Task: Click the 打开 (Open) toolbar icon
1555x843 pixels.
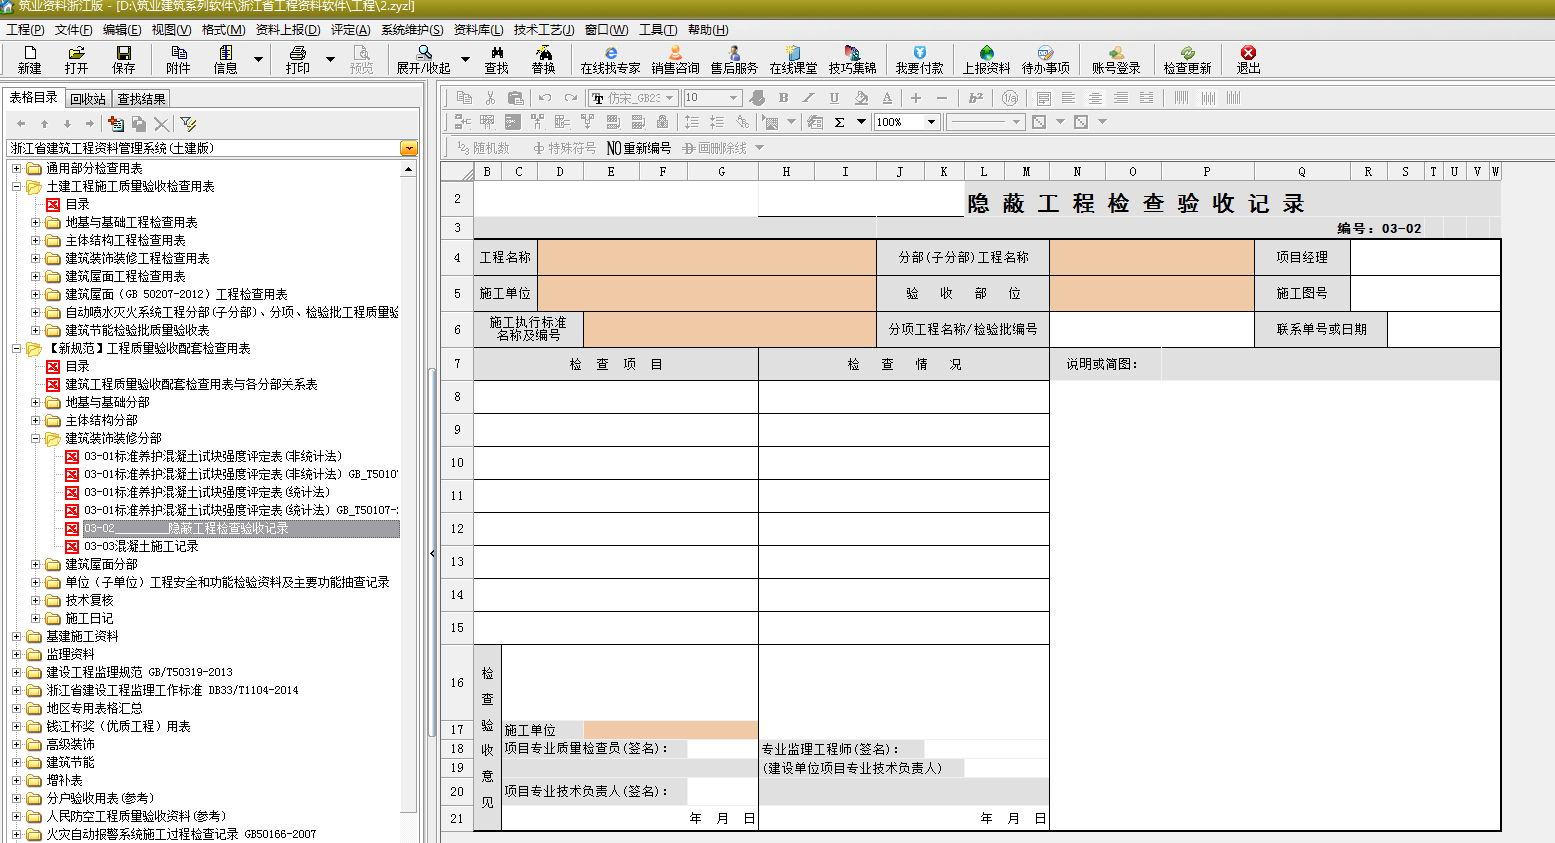Action: (x=76, y=59)
